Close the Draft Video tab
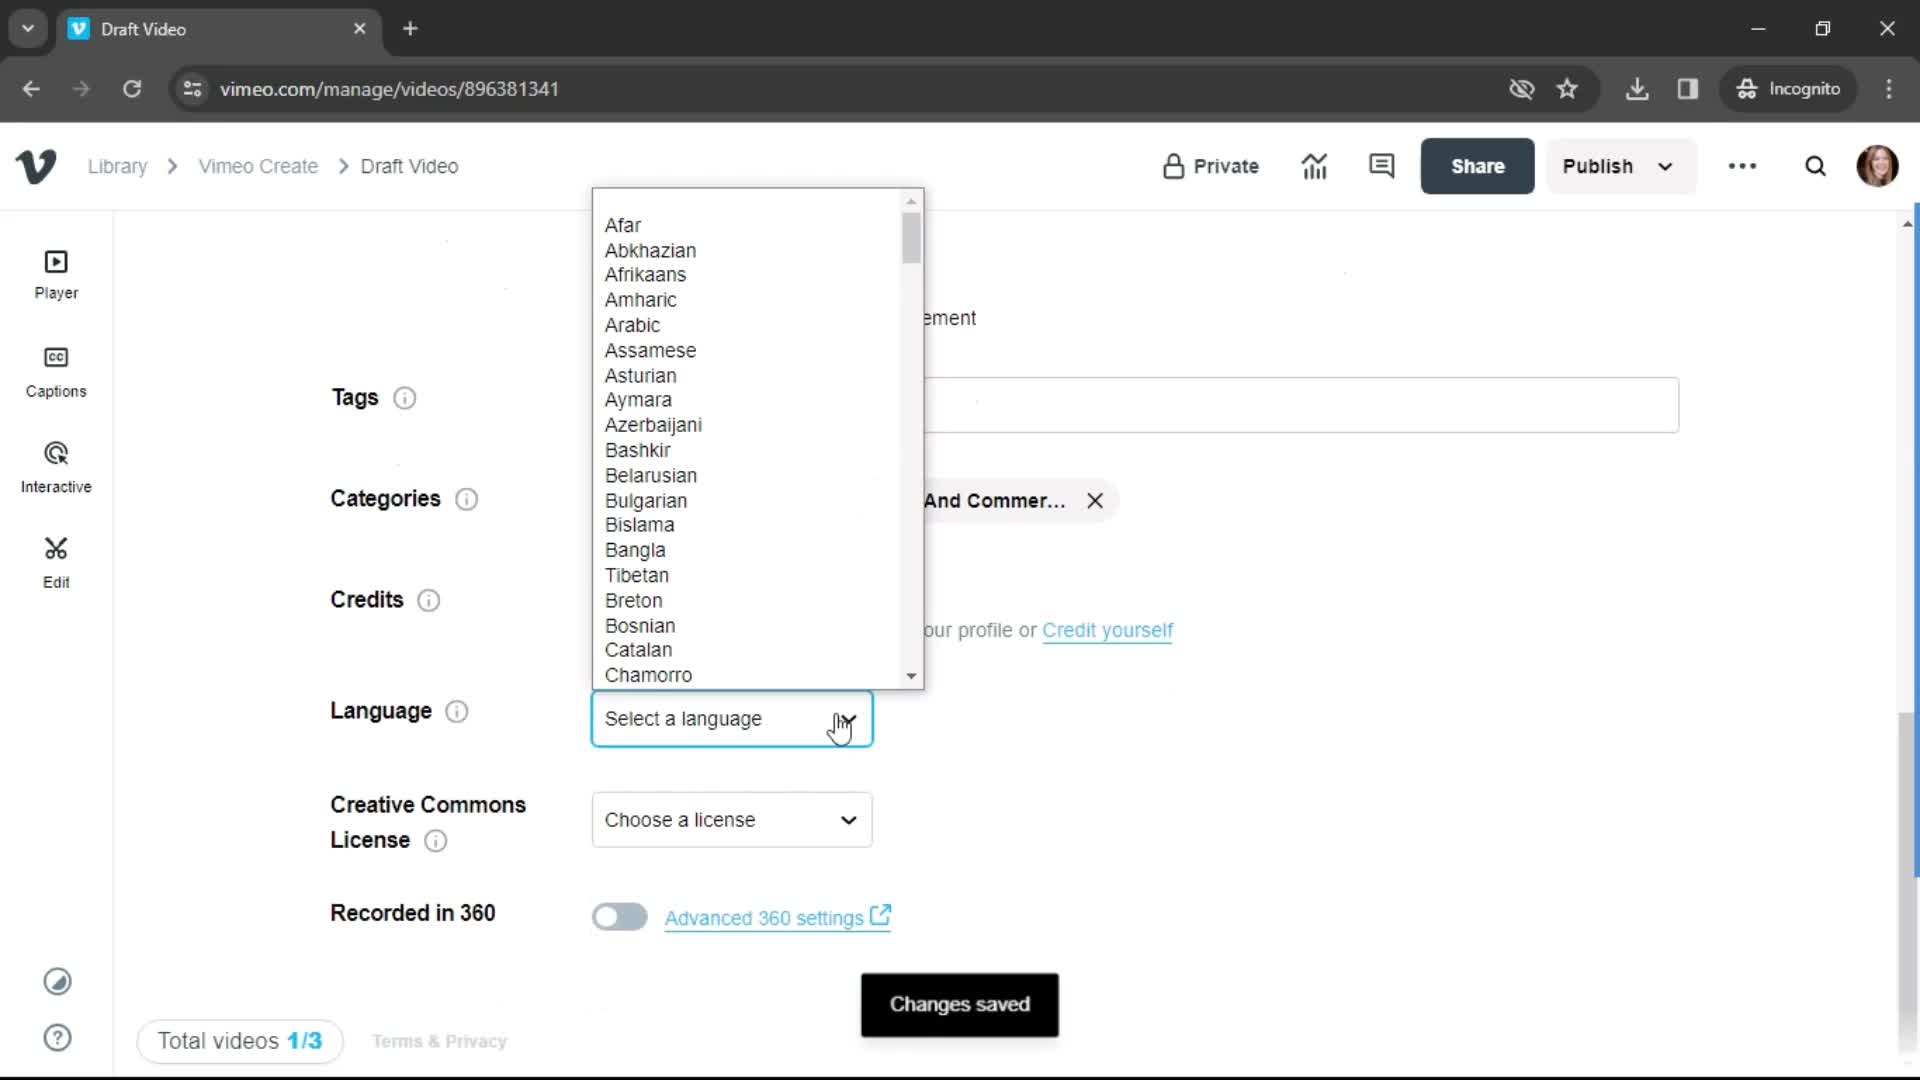This screenshot has height=1080, width=1920. [360, 29]
